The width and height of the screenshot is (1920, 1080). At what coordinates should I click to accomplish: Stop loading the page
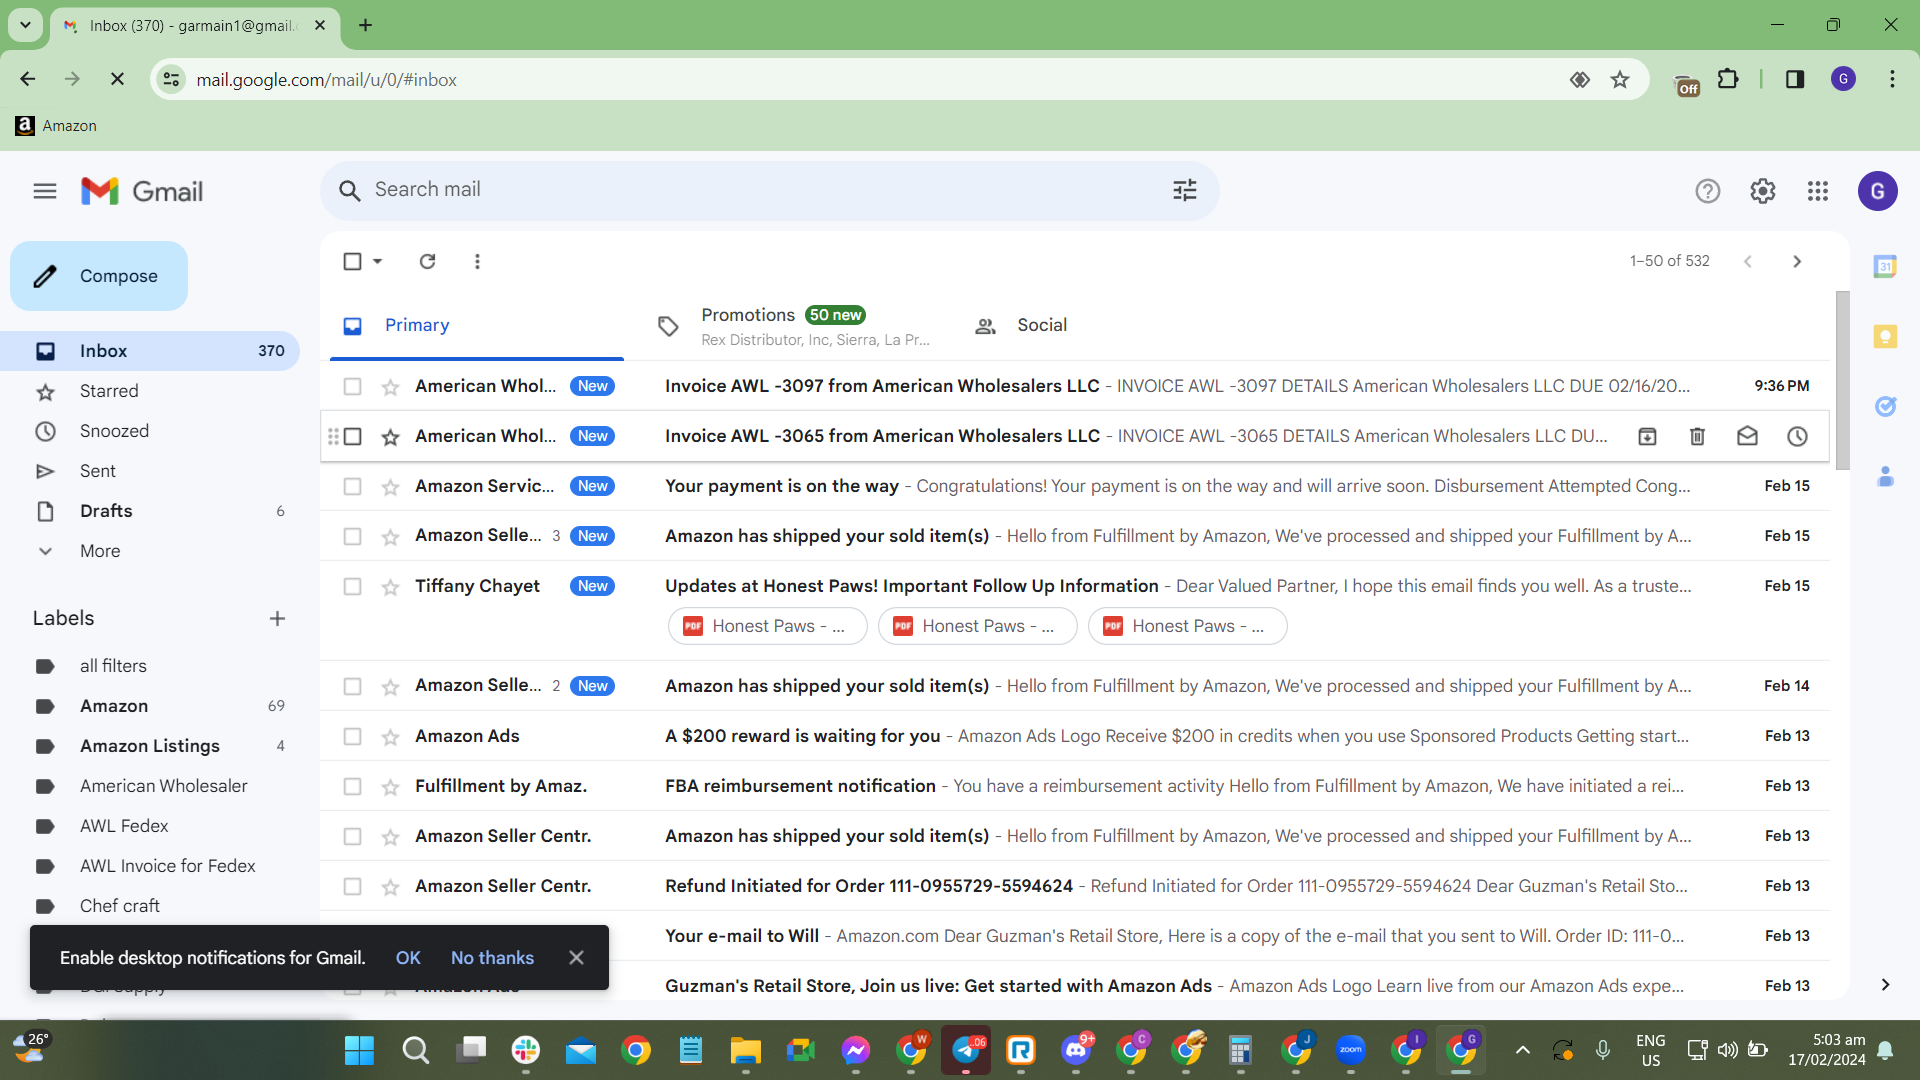click(x=117, y=79)
